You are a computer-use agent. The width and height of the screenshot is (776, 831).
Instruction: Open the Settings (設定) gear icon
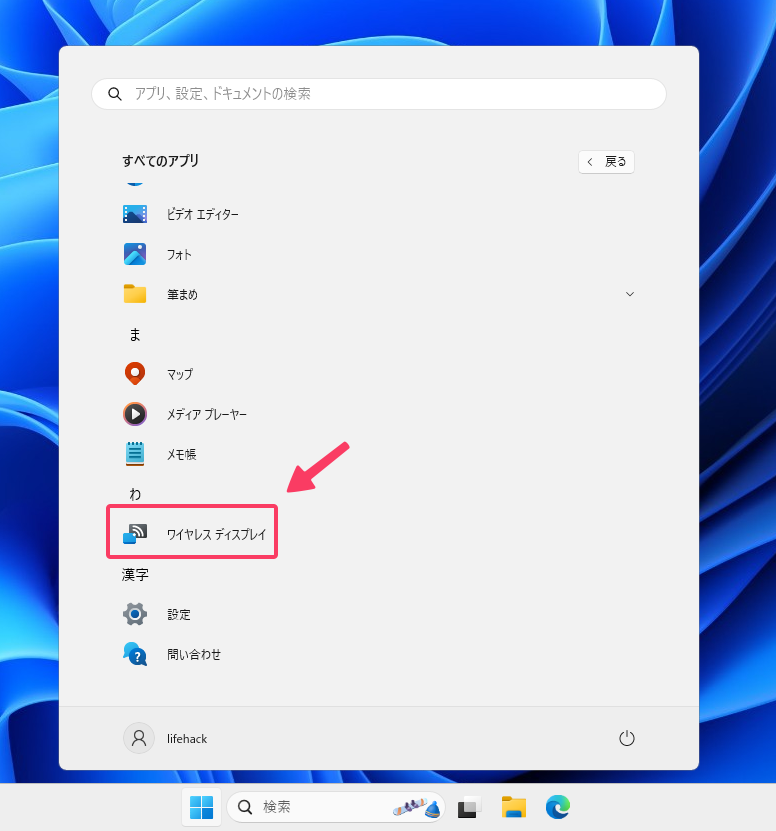click(135, 614)
